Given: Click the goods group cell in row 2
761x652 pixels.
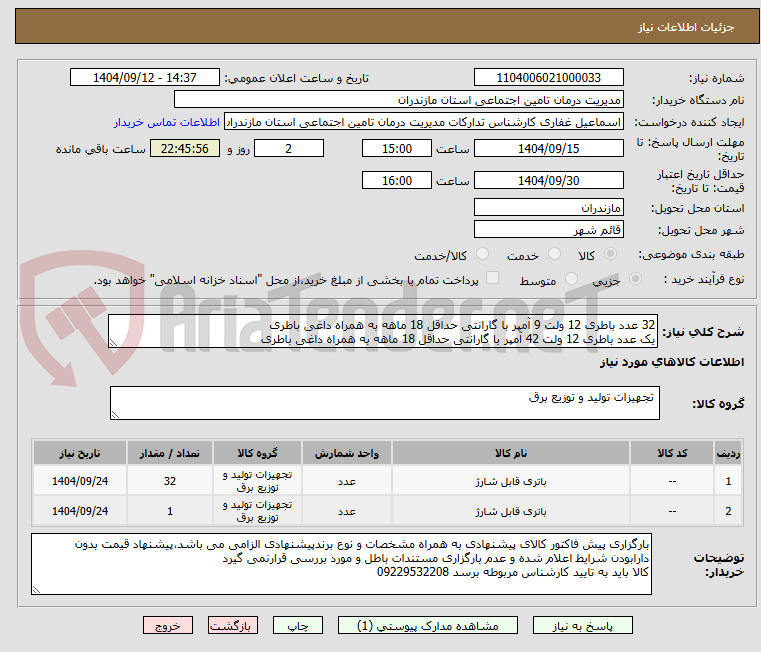Looking at the screenshot, I should (x=257, y=511).
